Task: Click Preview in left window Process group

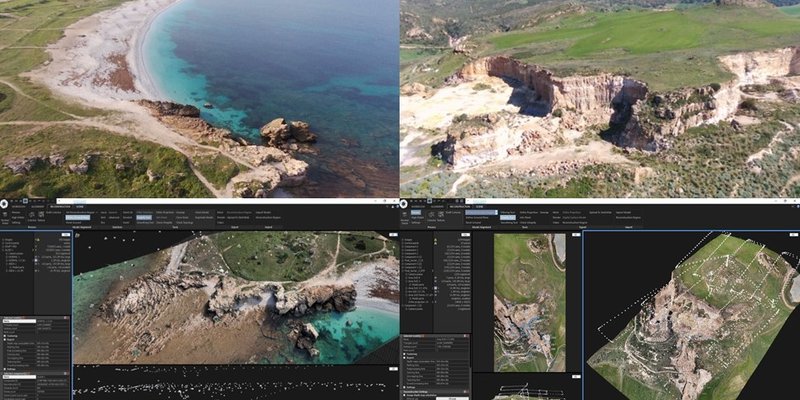Action: pyautogui.click(x=16, y=212)
